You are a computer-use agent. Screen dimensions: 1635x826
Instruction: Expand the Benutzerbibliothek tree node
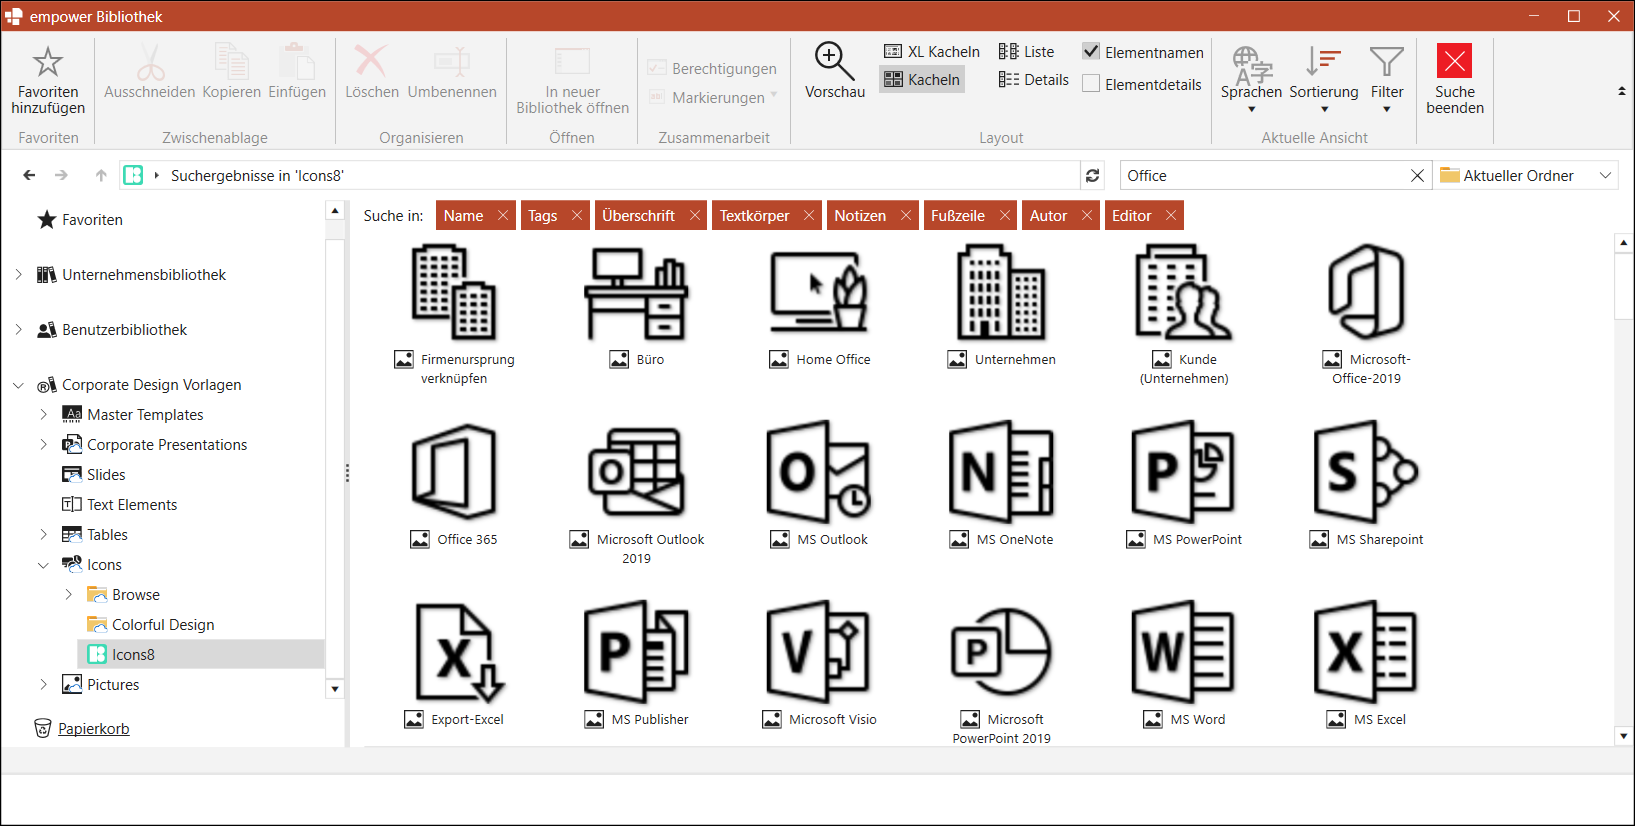(18, 329)
